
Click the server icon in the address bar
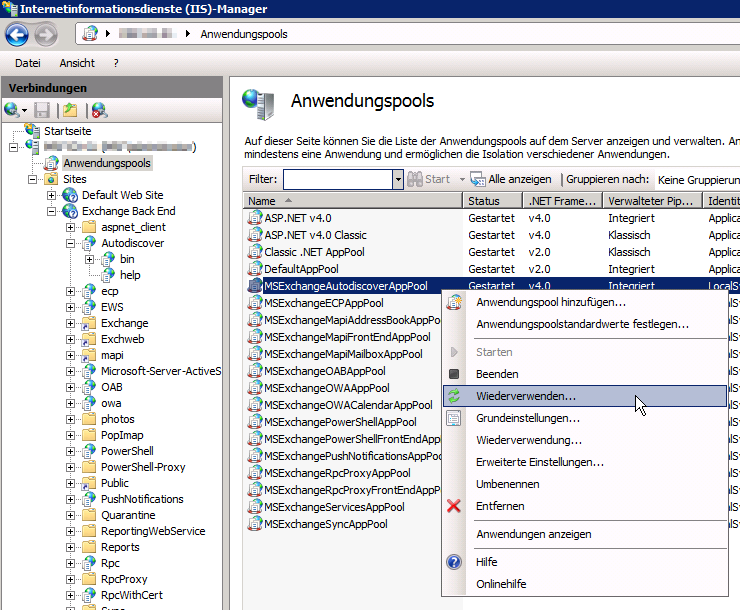pos(90,34)
